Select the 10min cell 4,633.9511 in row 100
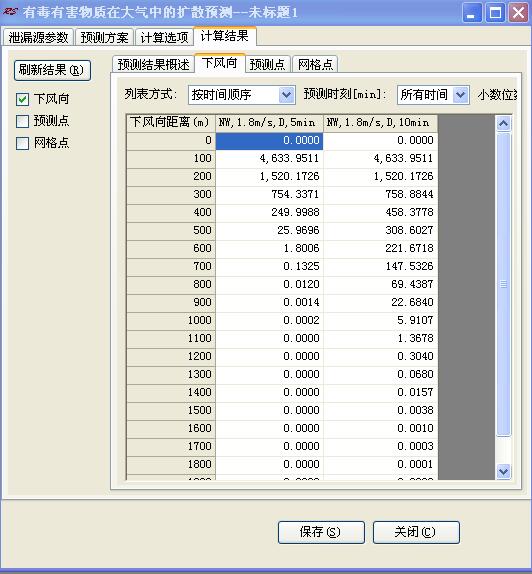The width and height of the screenshot is (532, 574). click(x=380, y=159)
